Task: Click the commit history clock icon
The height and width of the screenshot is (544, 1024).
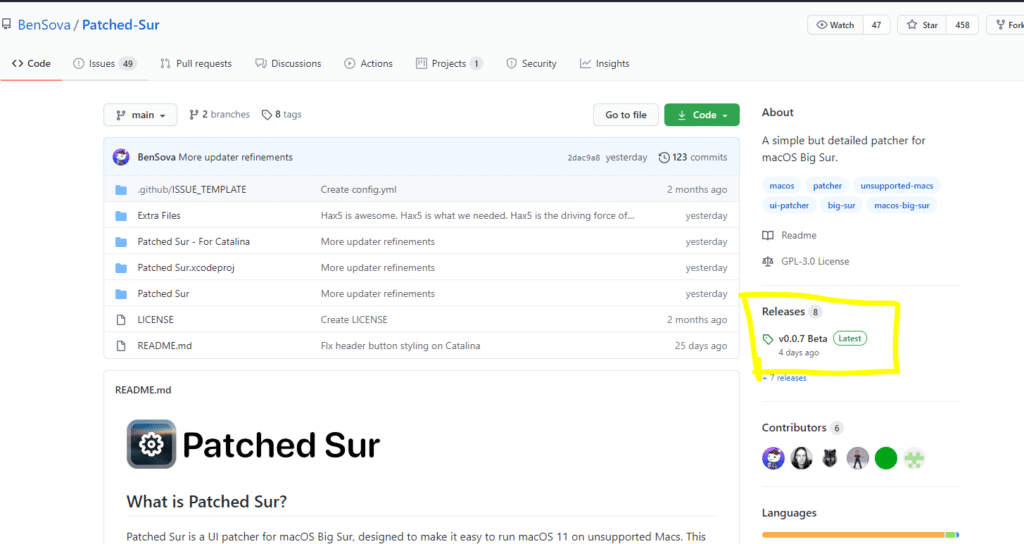Action: (665, 158)
